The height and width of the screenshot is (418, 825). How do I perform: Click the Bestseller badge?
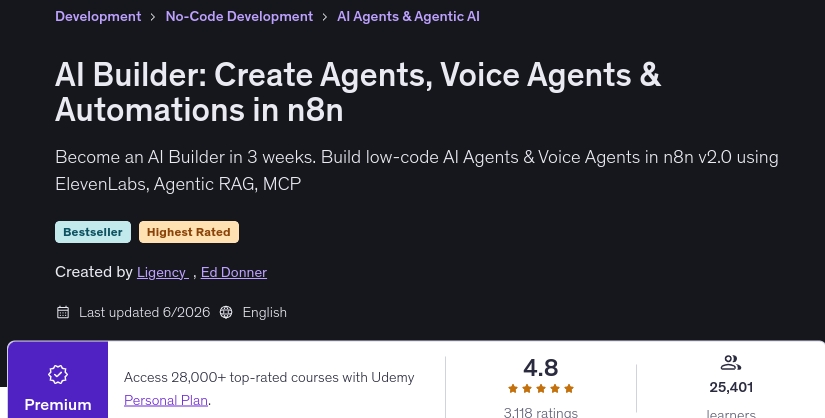pyautogui.click(x=93, y=232)
